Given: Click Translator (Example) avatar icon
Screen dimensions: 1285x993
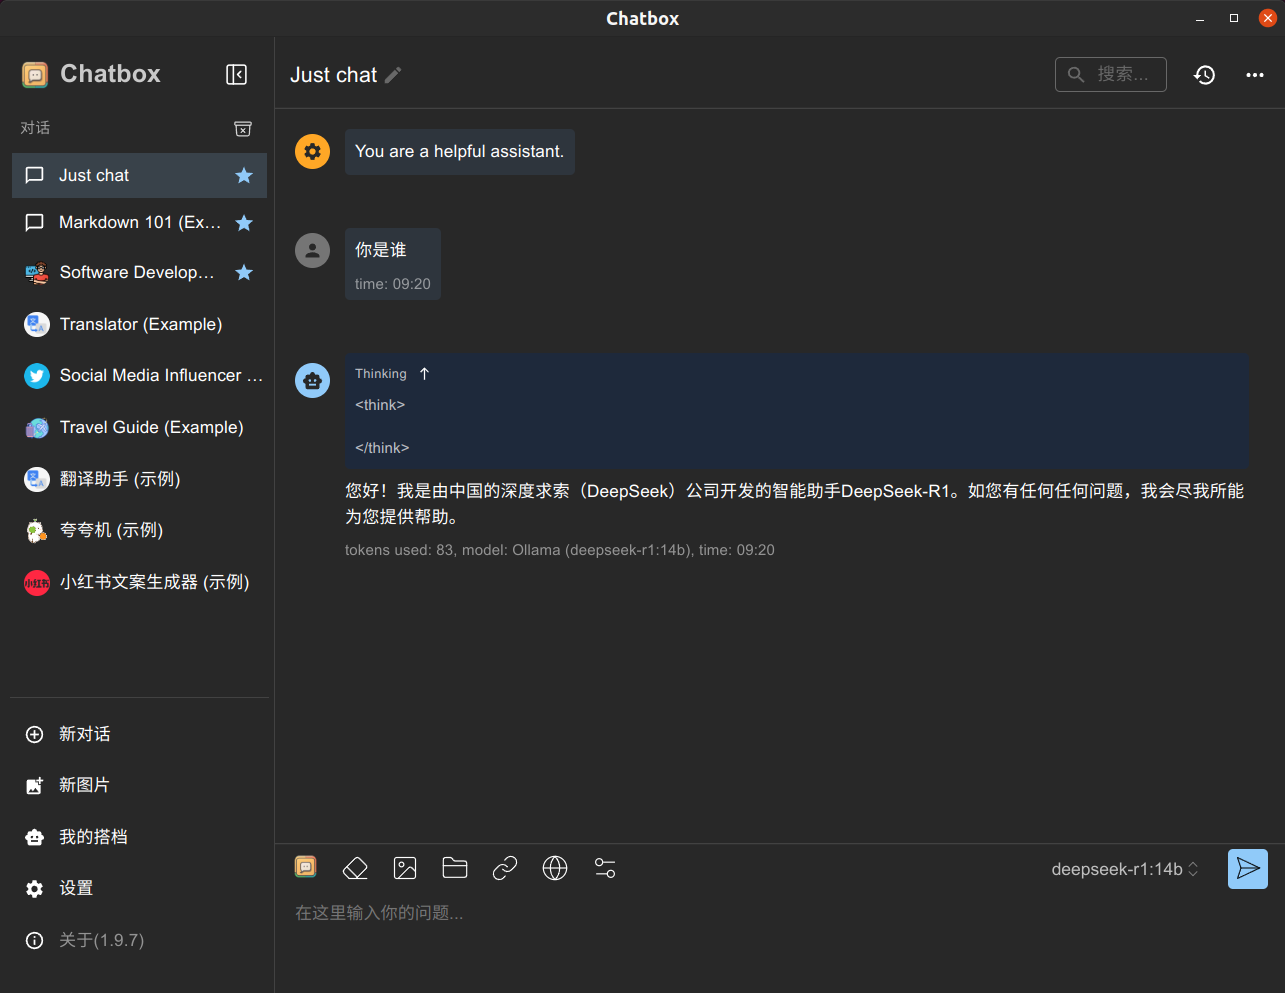Looking at the screenshot, I should [x=37, y=324].
